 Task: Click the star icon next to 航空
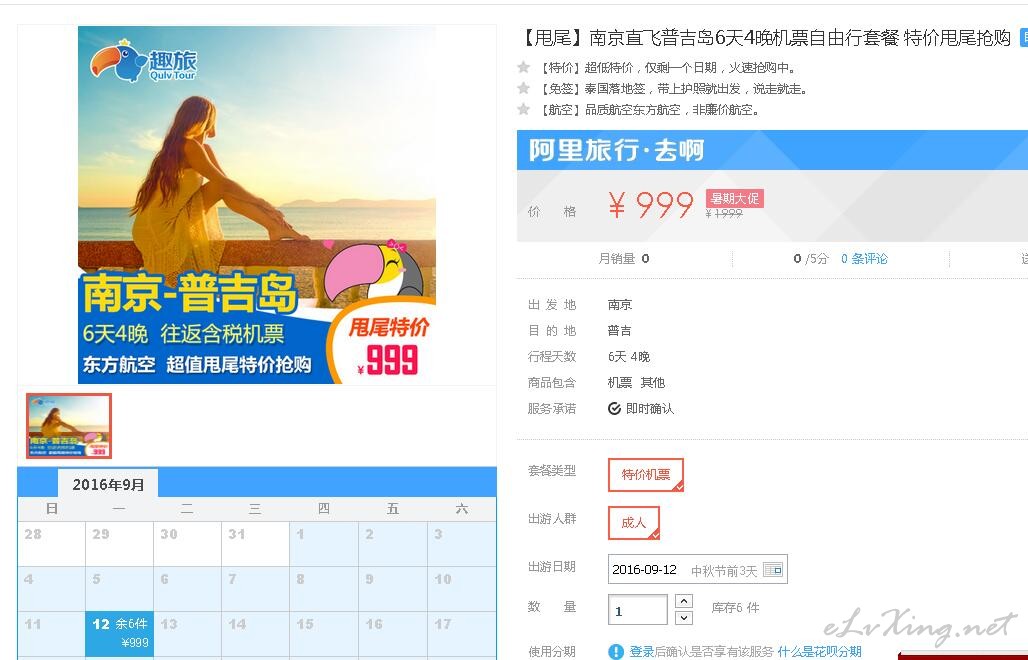tap(523, 109)
